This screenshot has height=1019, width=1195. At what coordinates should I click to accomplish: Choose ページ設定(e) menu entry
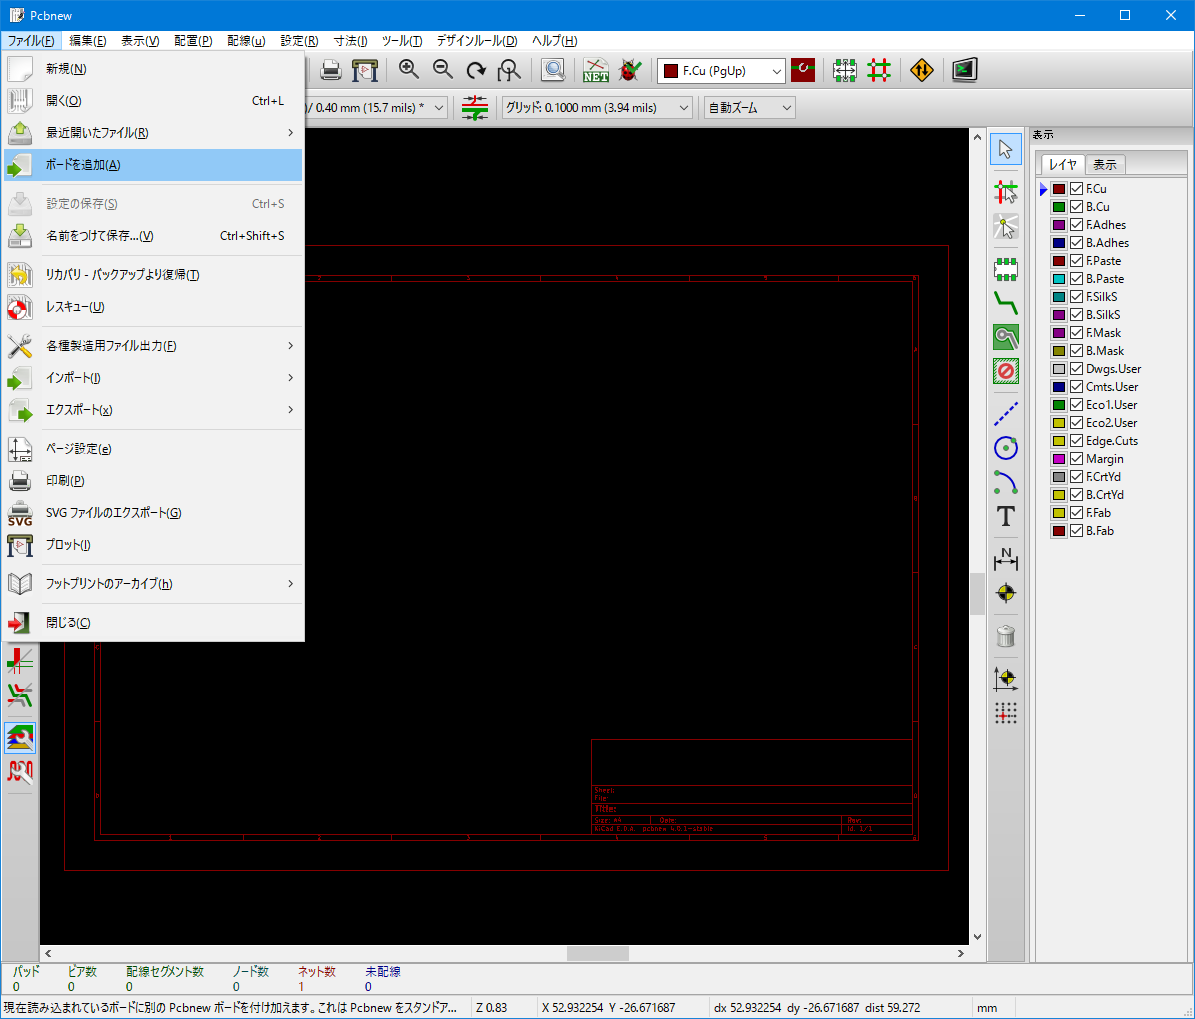pyautogui.click(x=152, y=449)
